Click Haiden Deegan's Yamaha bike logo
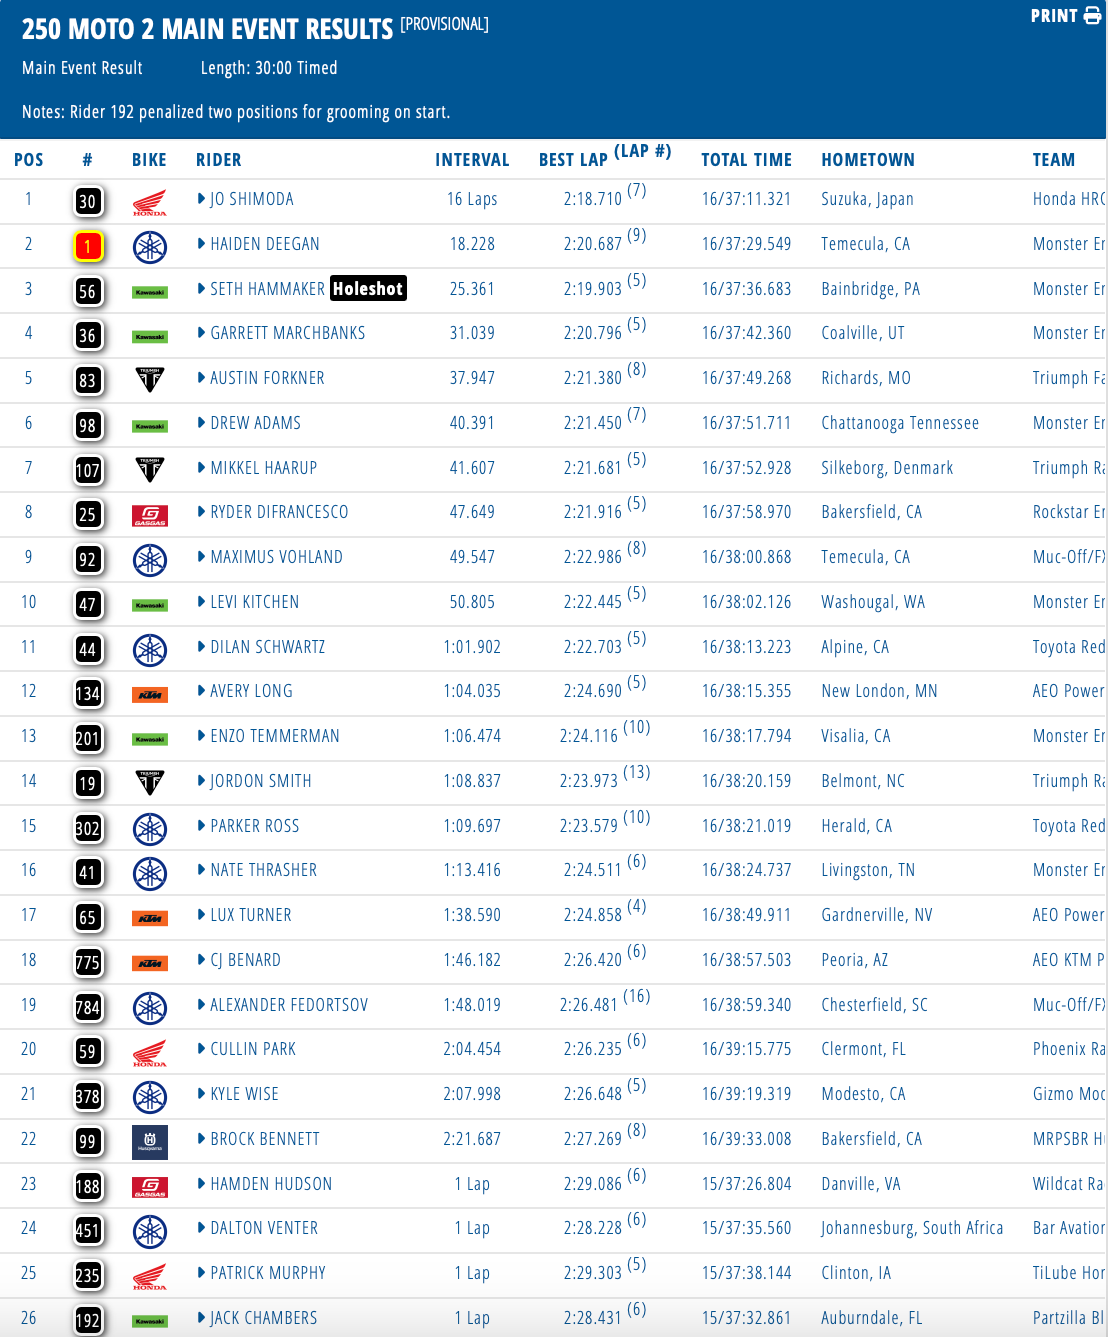This screenshot has width=1108, height=1337. (150, 247)
